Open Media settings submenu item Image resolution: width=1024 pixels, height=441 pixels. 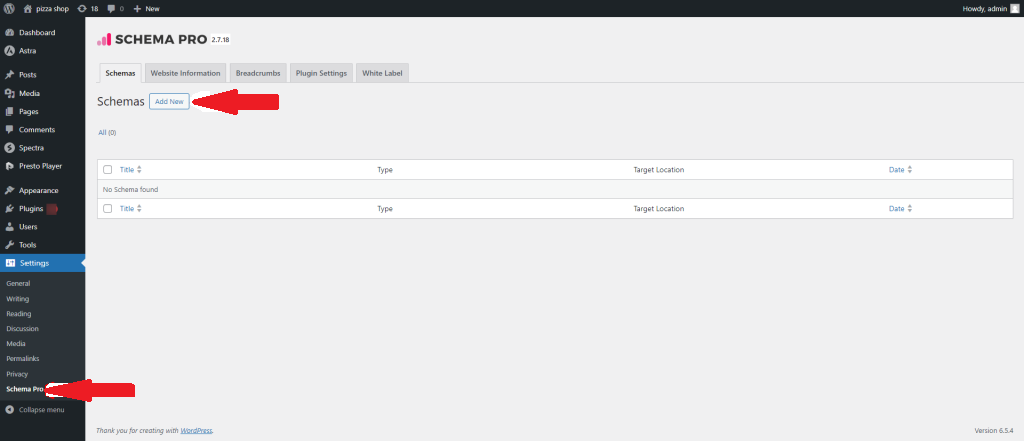click(x=16, y=344)
